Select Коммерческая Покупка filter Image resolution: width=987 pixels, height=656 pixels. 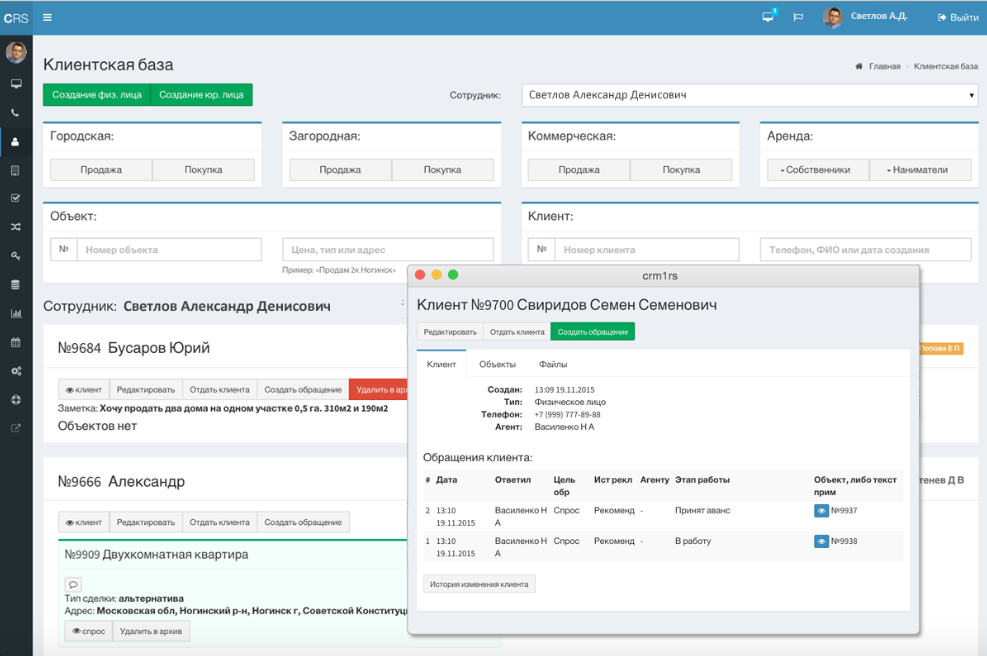pos(681,170)
